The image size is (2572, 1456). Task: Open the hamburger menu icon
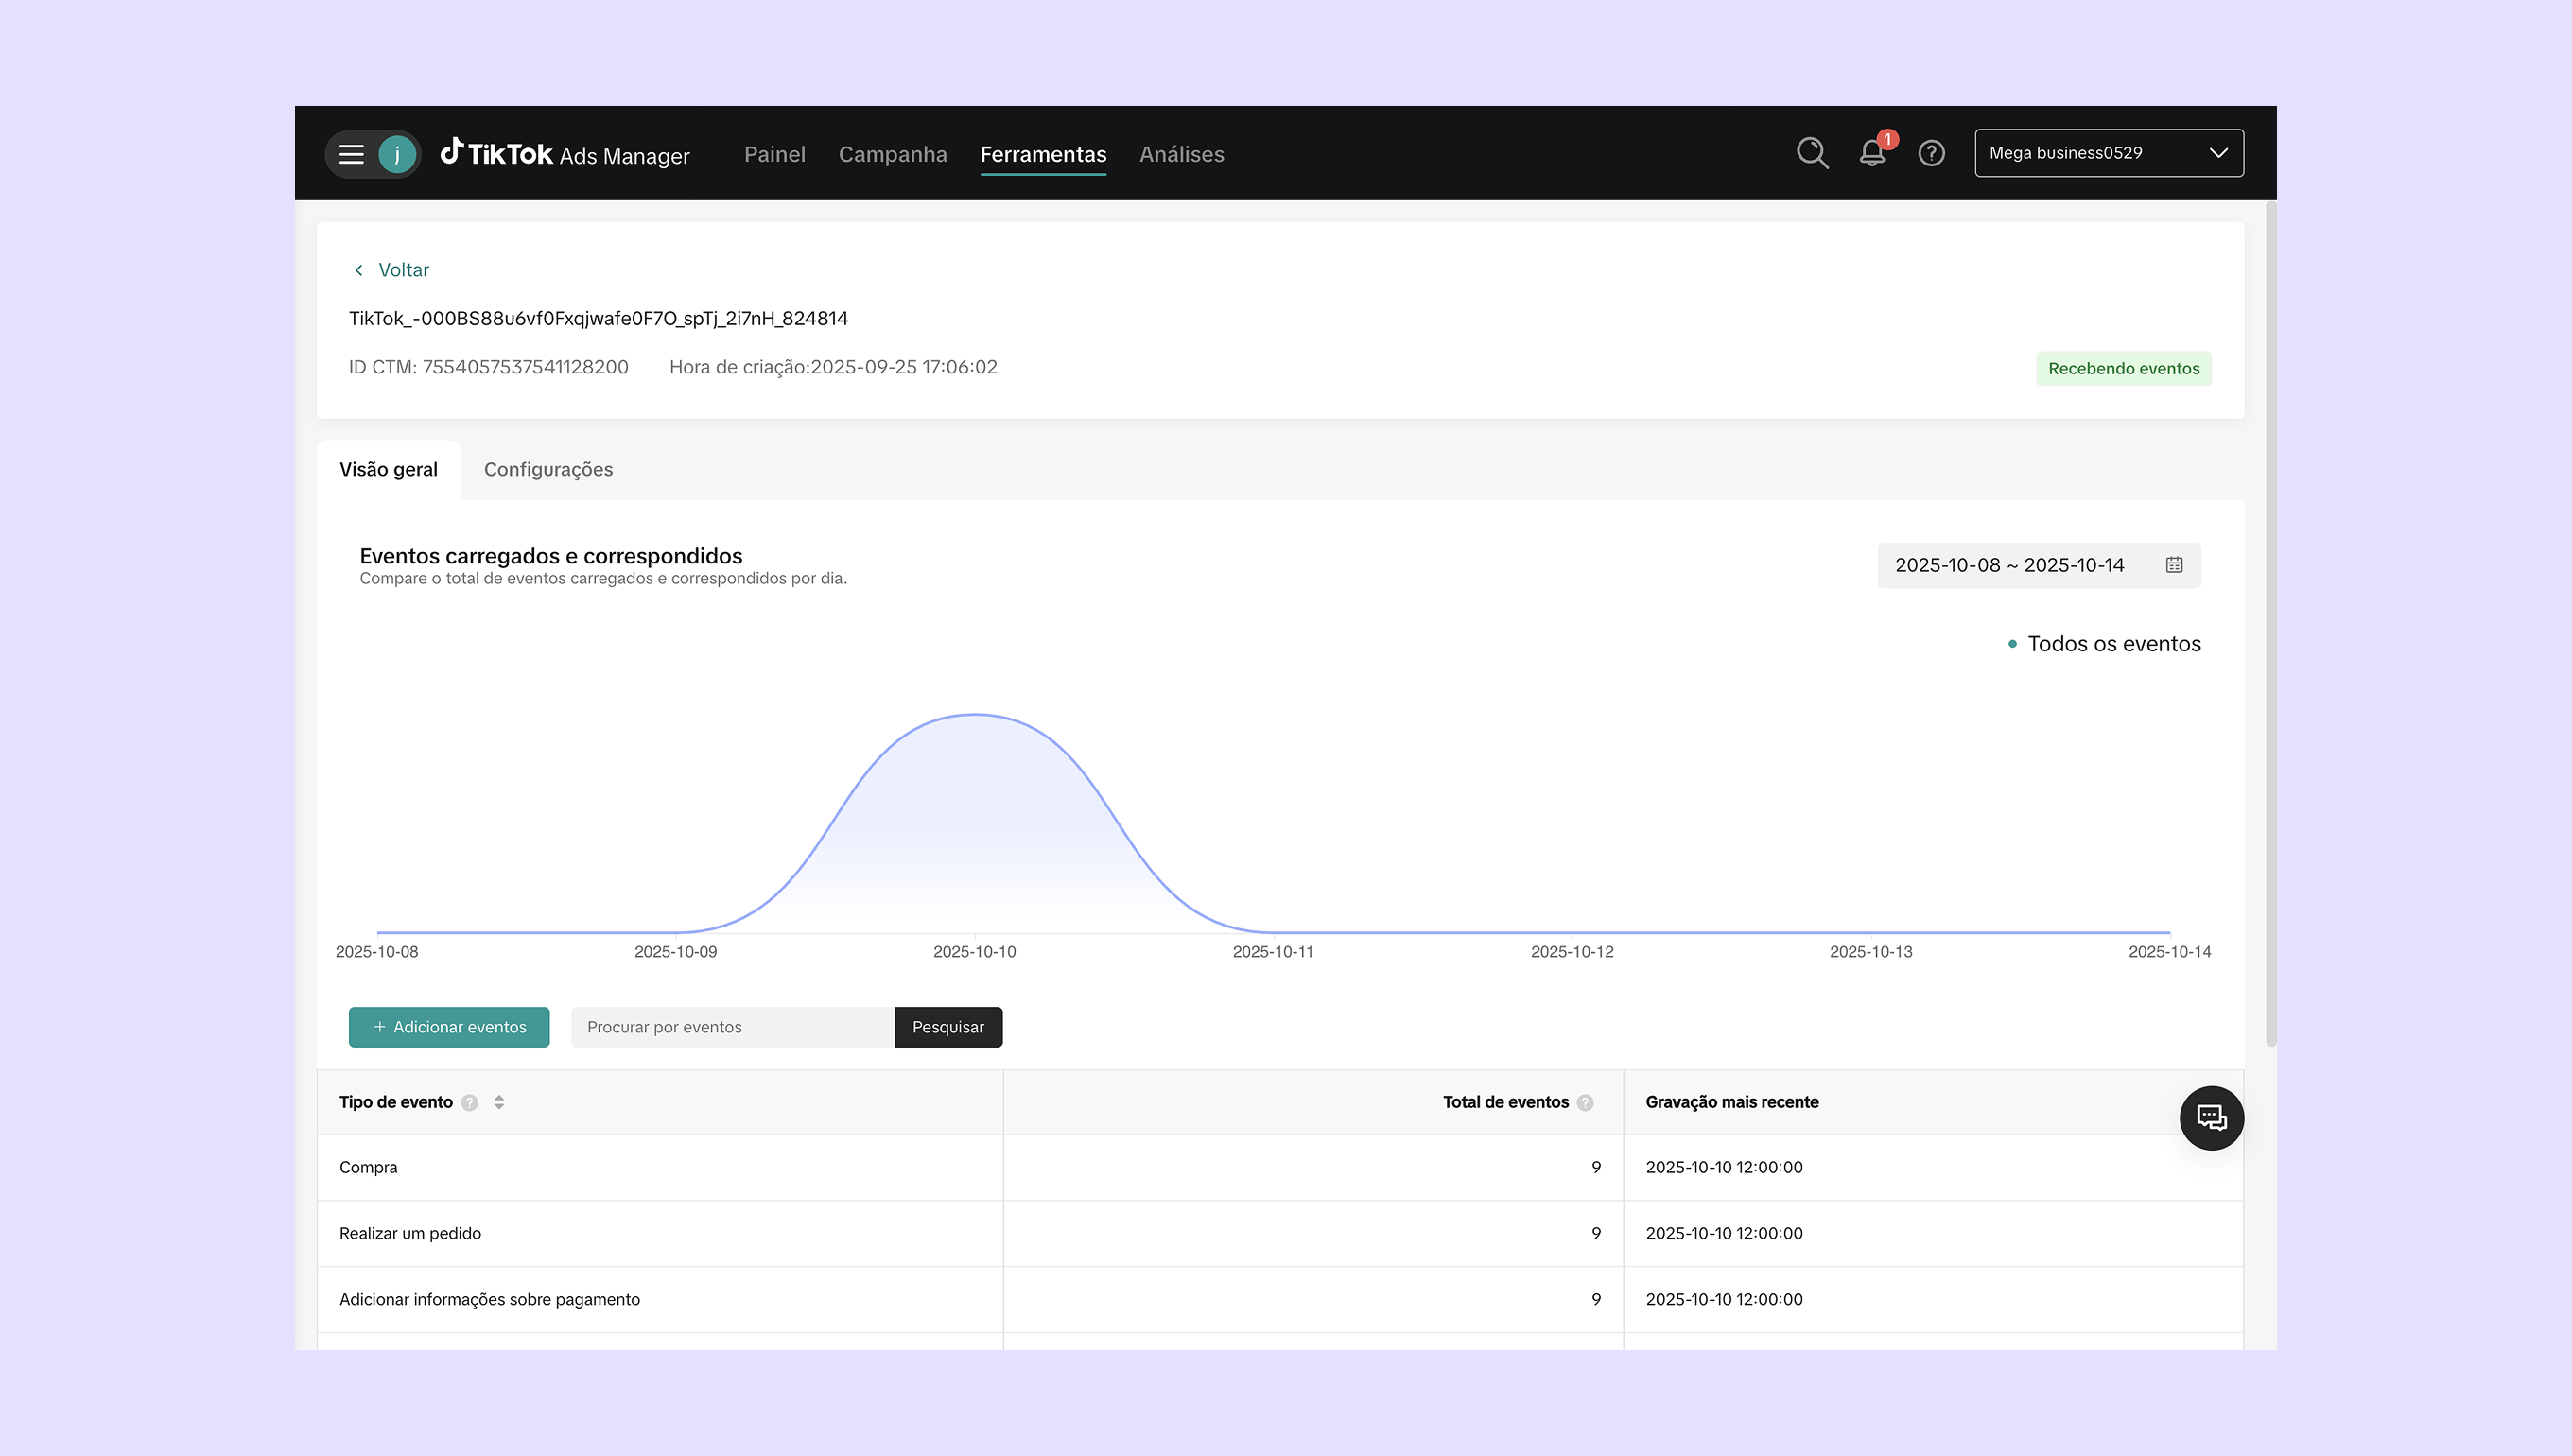(351, 154)
